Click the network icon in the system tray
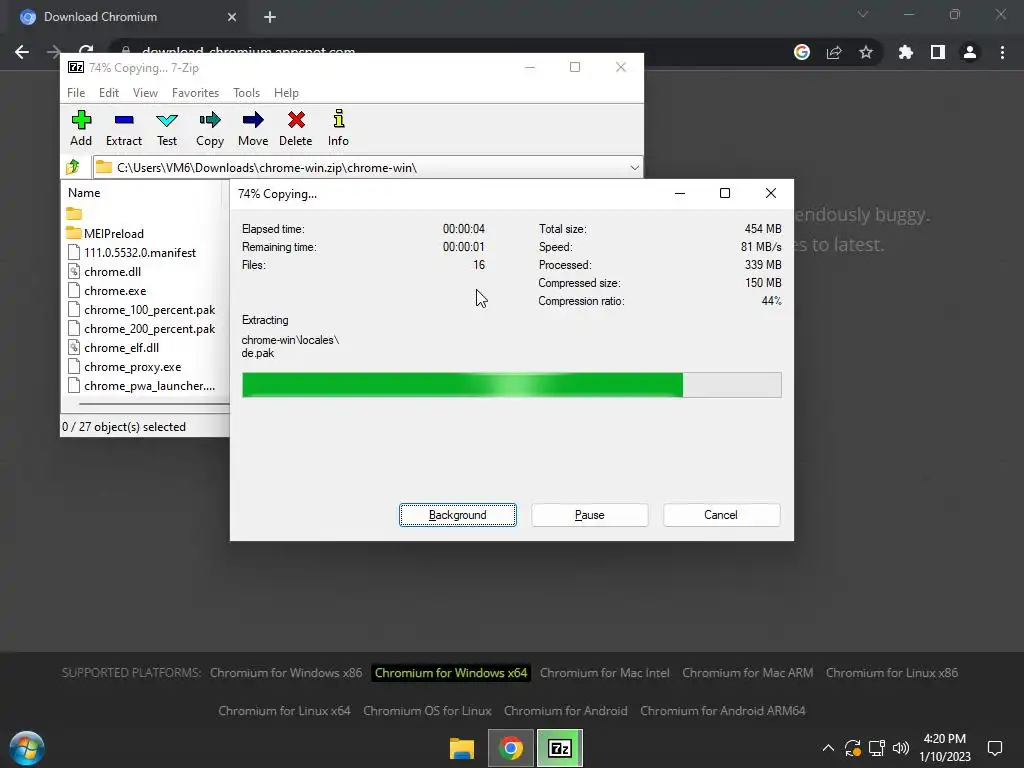1024x768 pixels. [876, 748]
